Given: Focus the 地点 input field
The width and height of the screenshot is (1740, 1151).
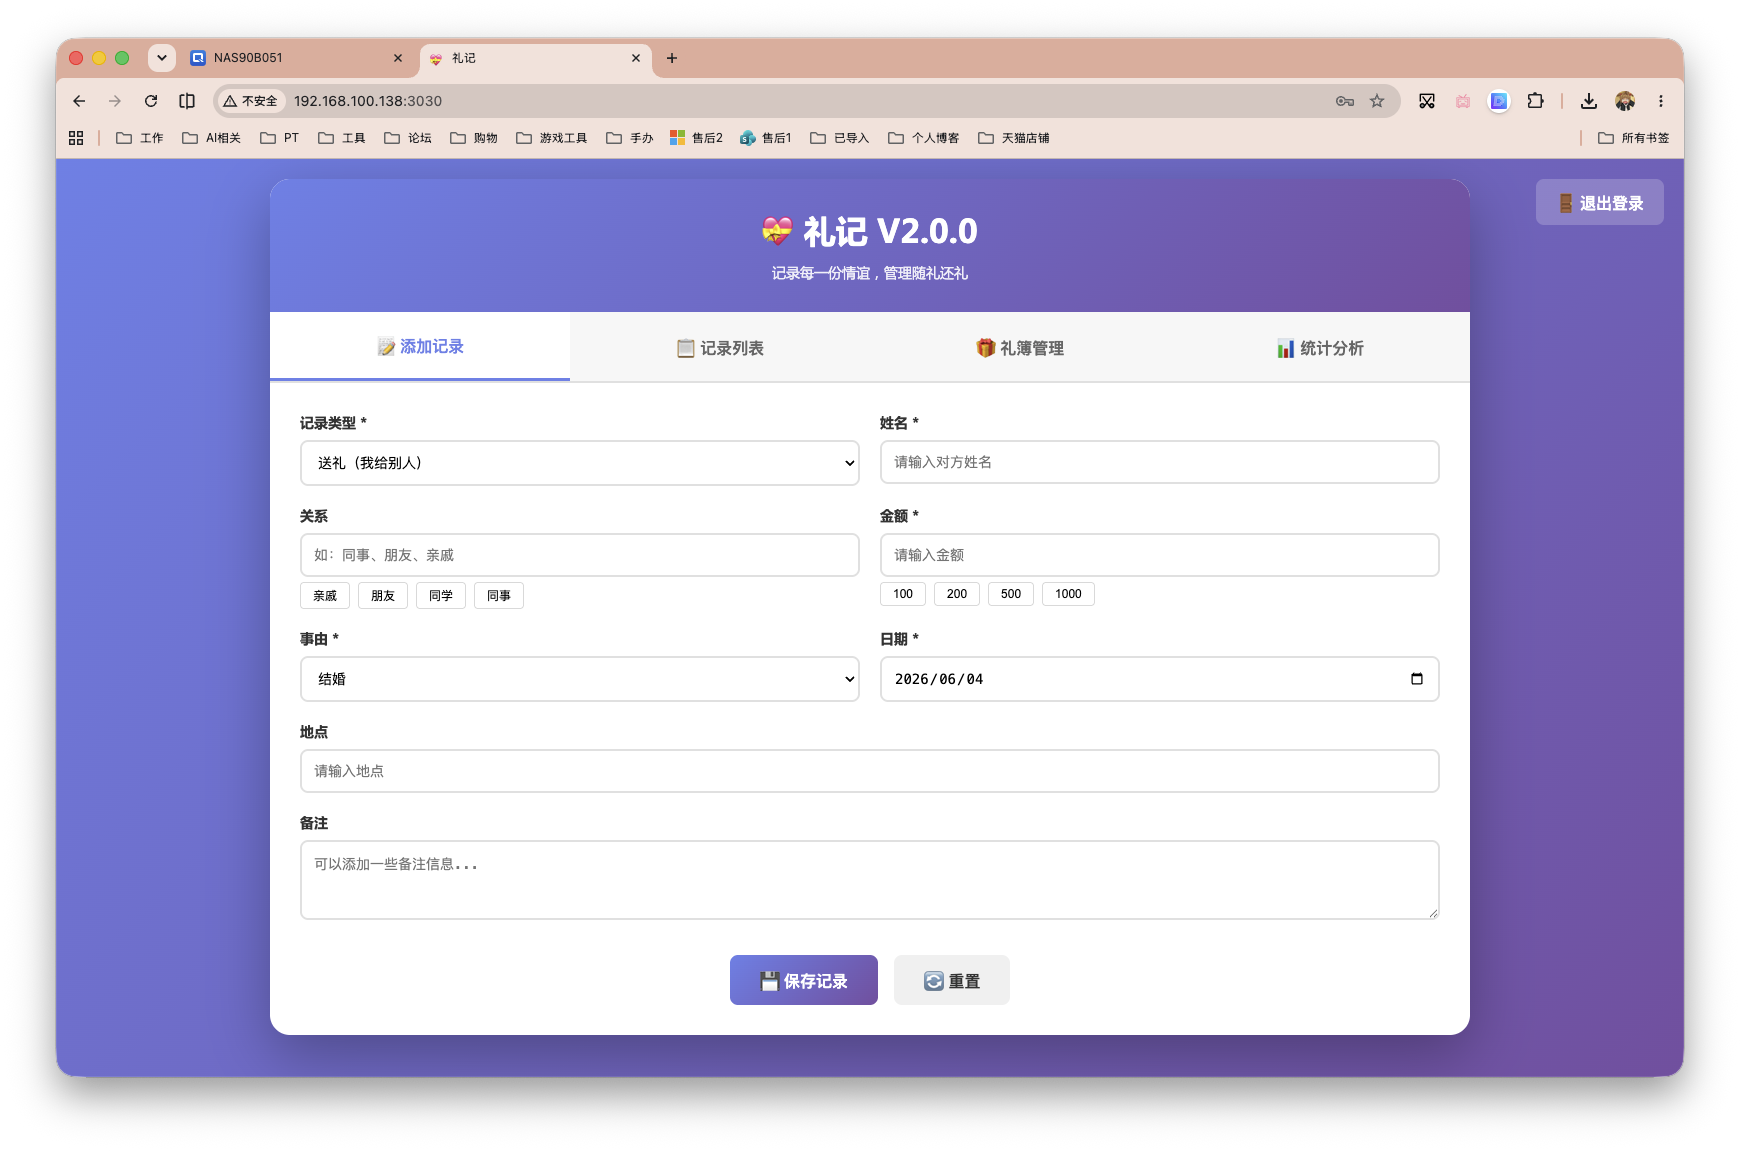Looking at the screenshot, I should coord(870,771).
